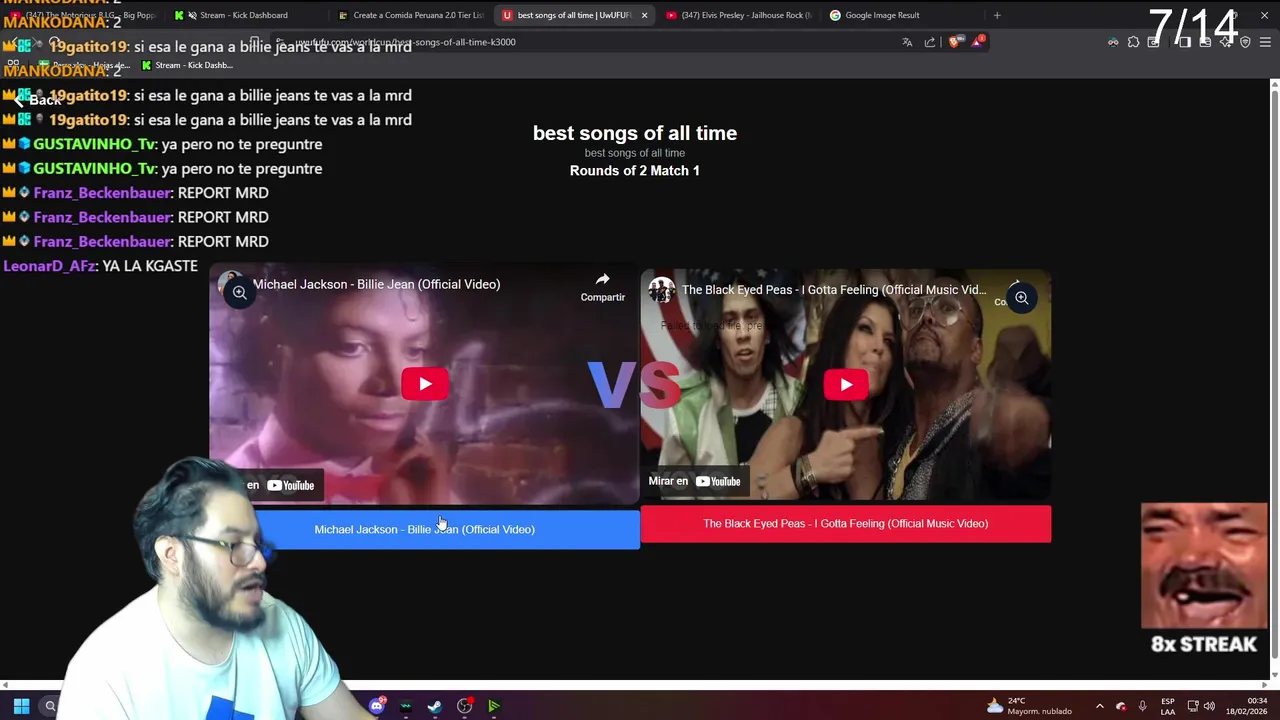The width and height of the screenshot is (1280, 720).
Task: Zoom the I Gotta Feeling video with magnifier icon
Action: click(1021, 298)
